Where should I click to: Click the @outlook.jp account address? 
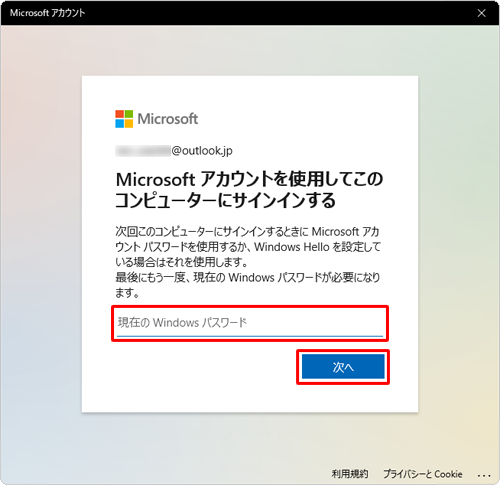tap(174, 151)
